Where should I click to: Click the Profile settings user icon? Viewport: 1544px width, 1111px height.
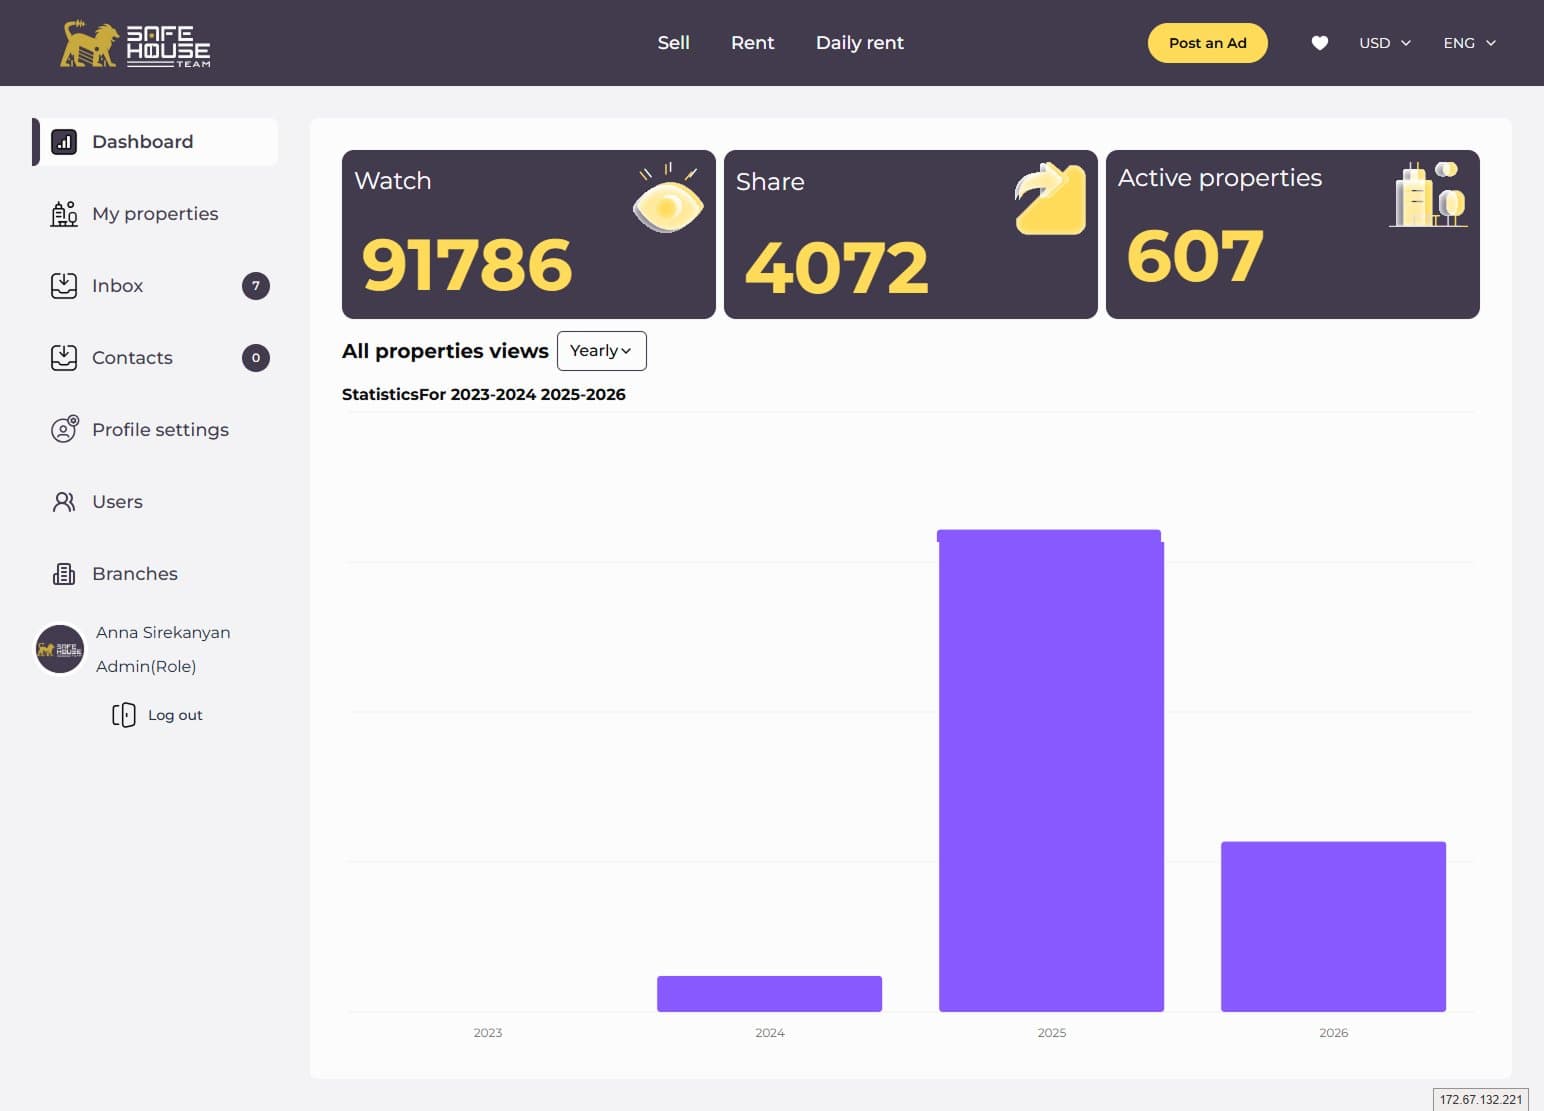click(64, 430)
